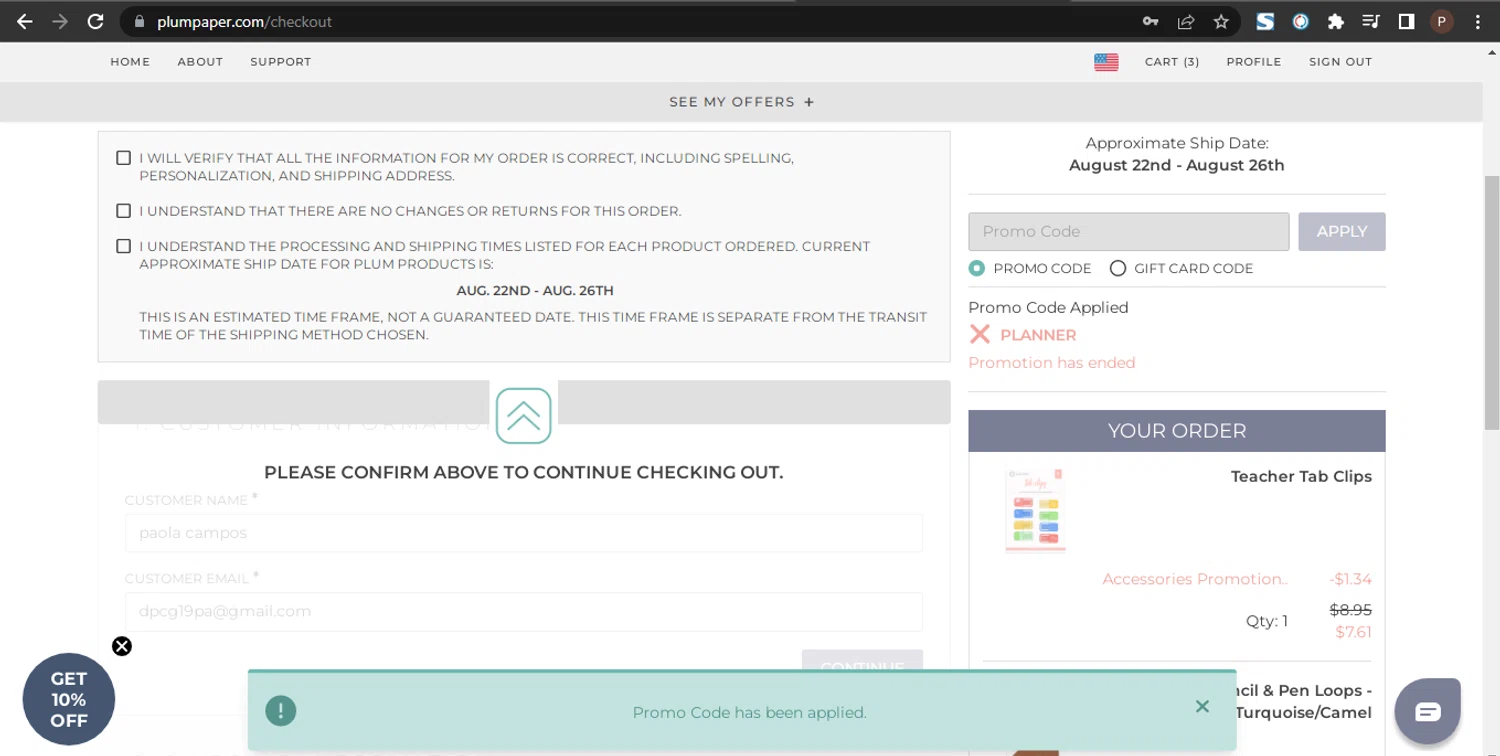The height and width of the screenshot is (756, 1500).
Task: Click the double chevron up collapse icon
Action: [524, 416]
